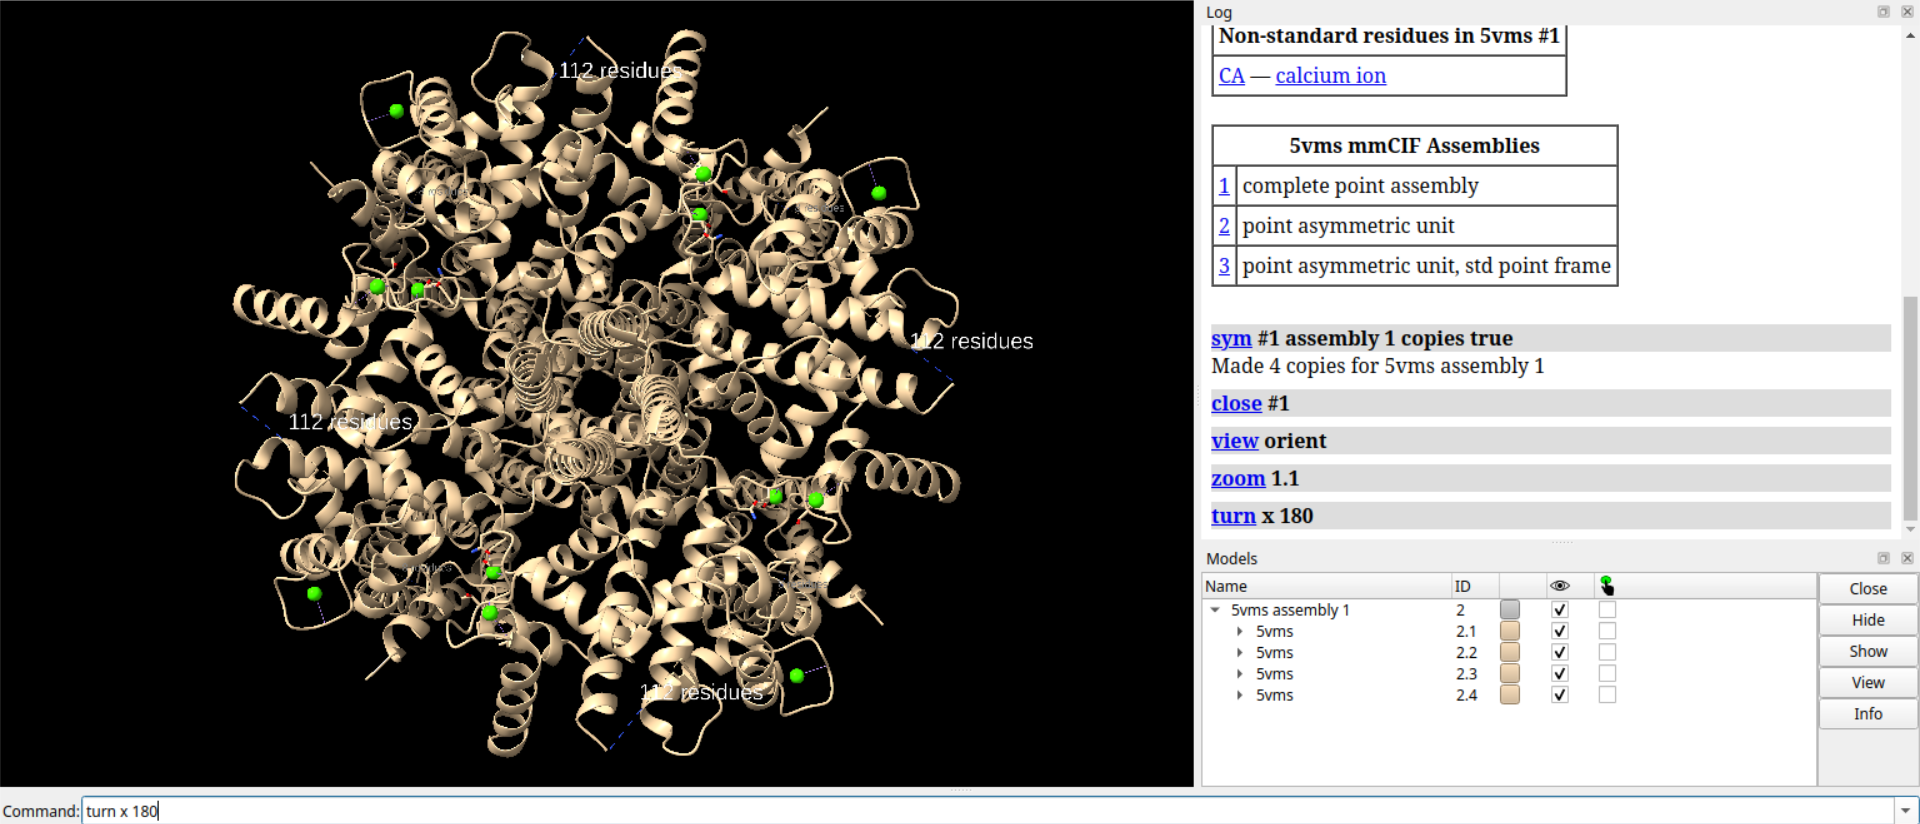Select the 5vms row with ID 2.1
1920x824 pixels.
1274,631
